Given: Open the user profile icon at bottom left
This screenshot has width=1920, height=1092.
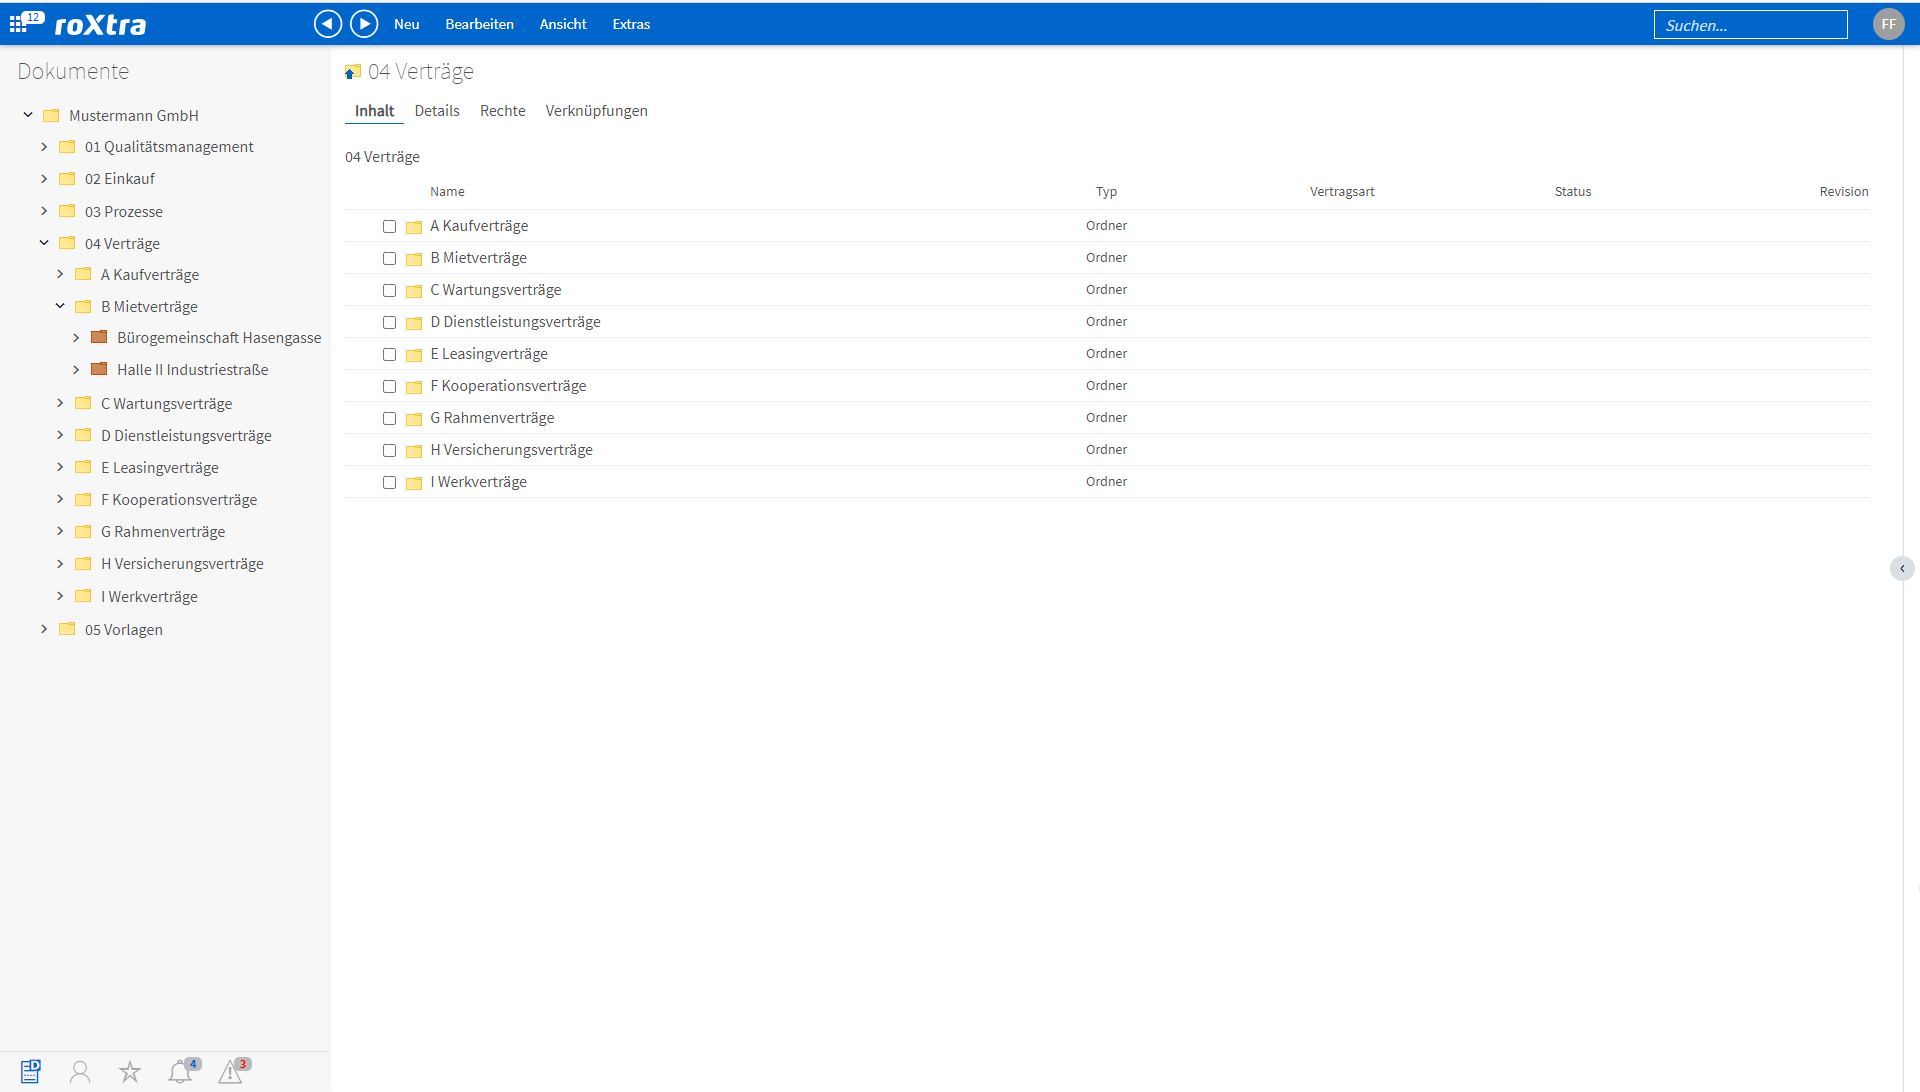Looking at the screenshot, I should (x=80, y=1071).
